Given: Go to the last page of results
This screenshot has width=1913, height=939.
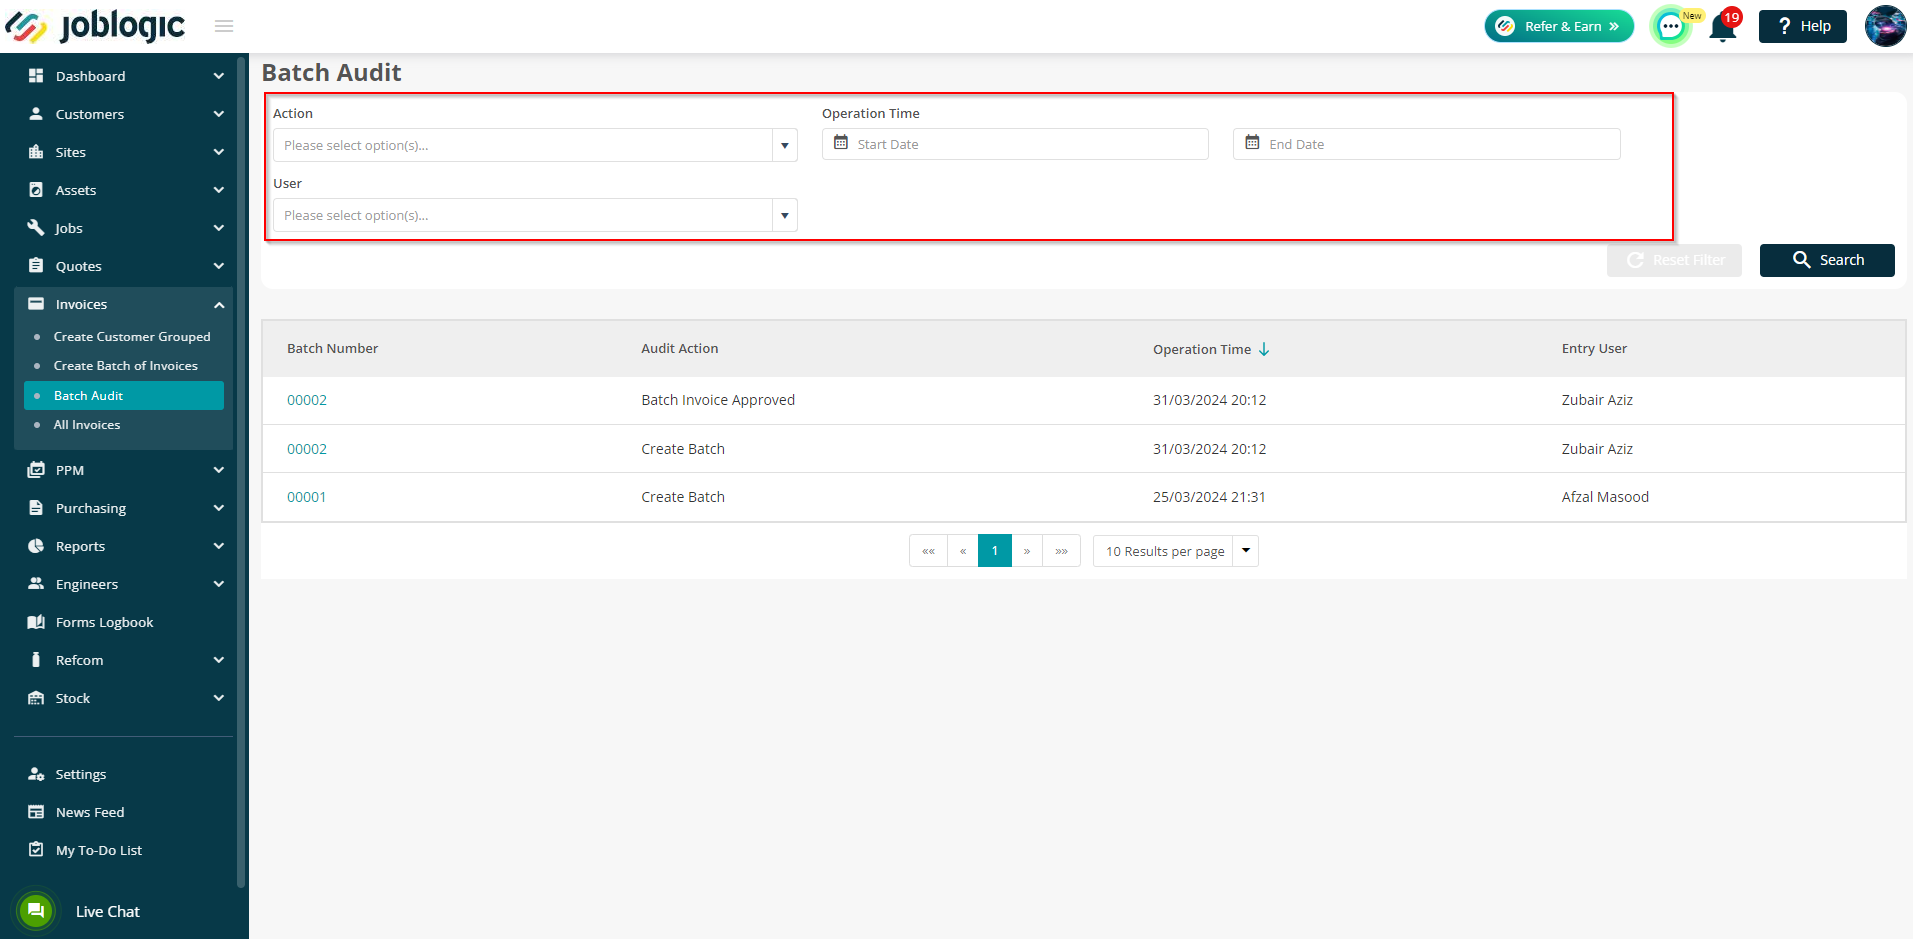Looking at the screenshot, I should point(1061,551).
